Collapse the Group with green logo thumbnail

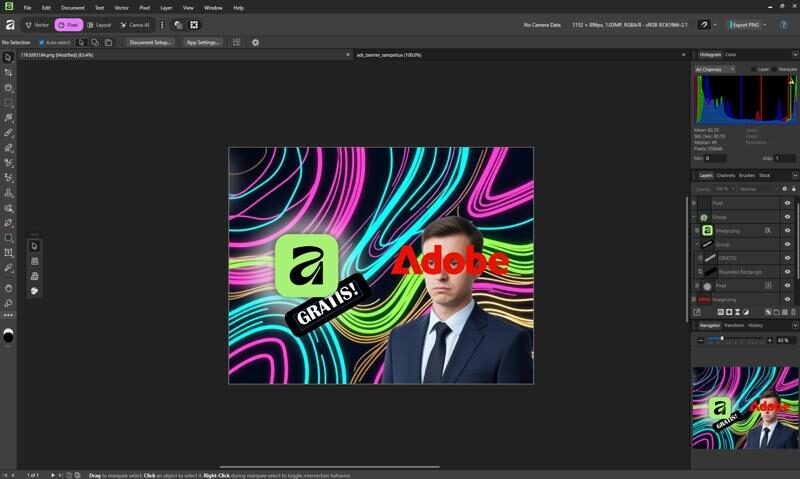coord(694,217)
